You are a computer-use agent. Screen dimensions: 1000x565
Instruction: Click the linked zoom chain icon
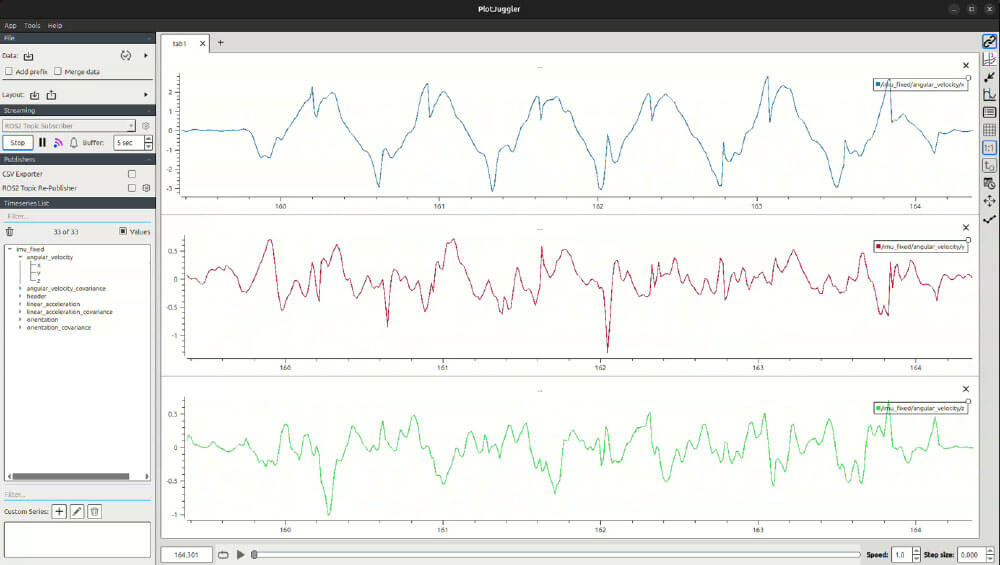989,42
